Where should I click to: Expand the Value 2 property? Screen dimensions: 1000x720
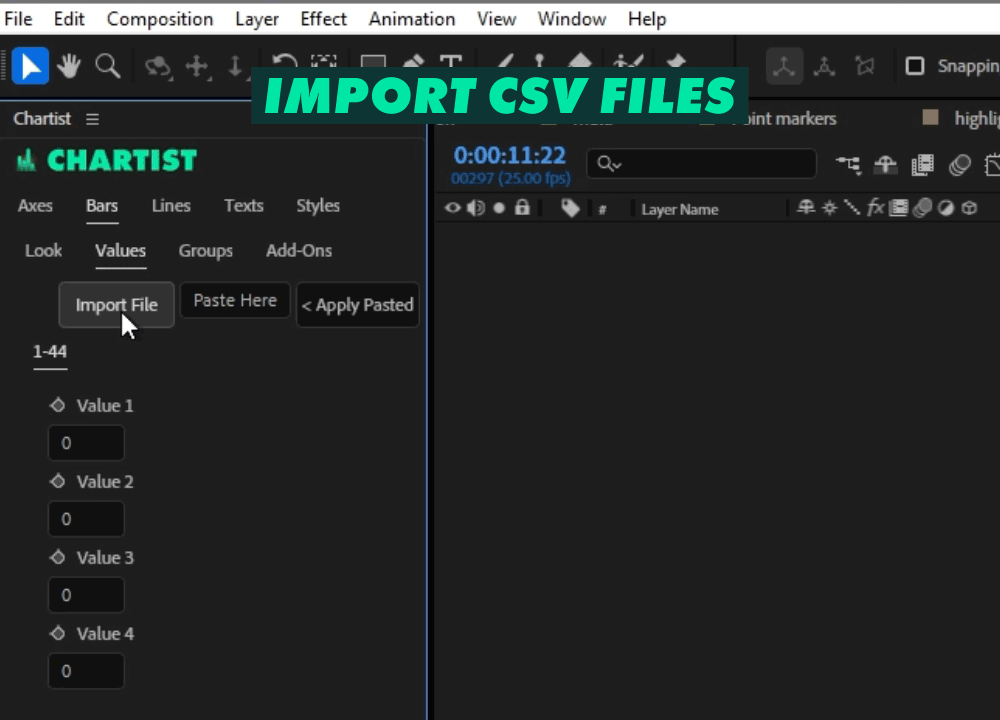tap(58, 481)
